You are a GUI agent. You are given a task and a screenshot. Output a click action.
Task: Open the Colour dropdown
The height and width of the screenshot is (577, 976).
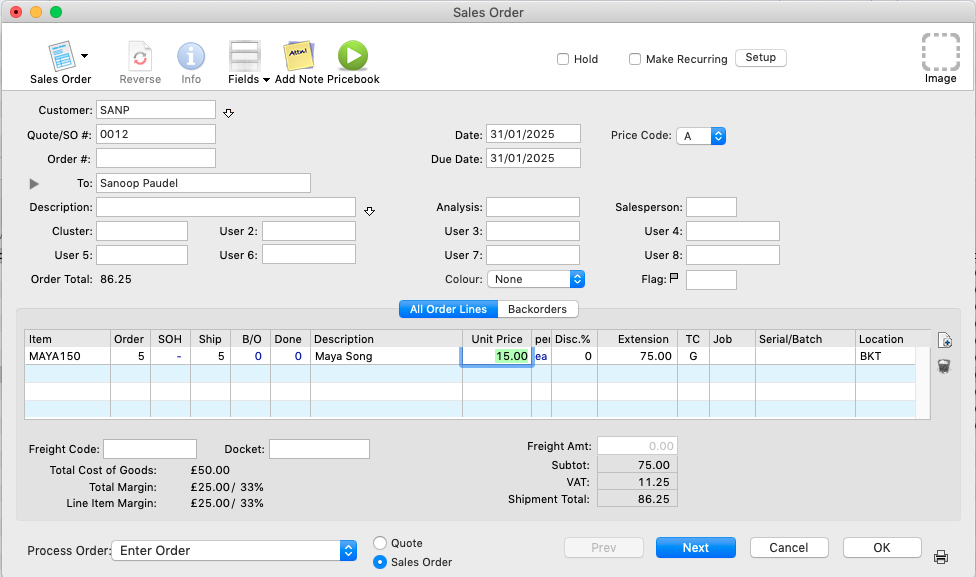[x=536, y=279]
